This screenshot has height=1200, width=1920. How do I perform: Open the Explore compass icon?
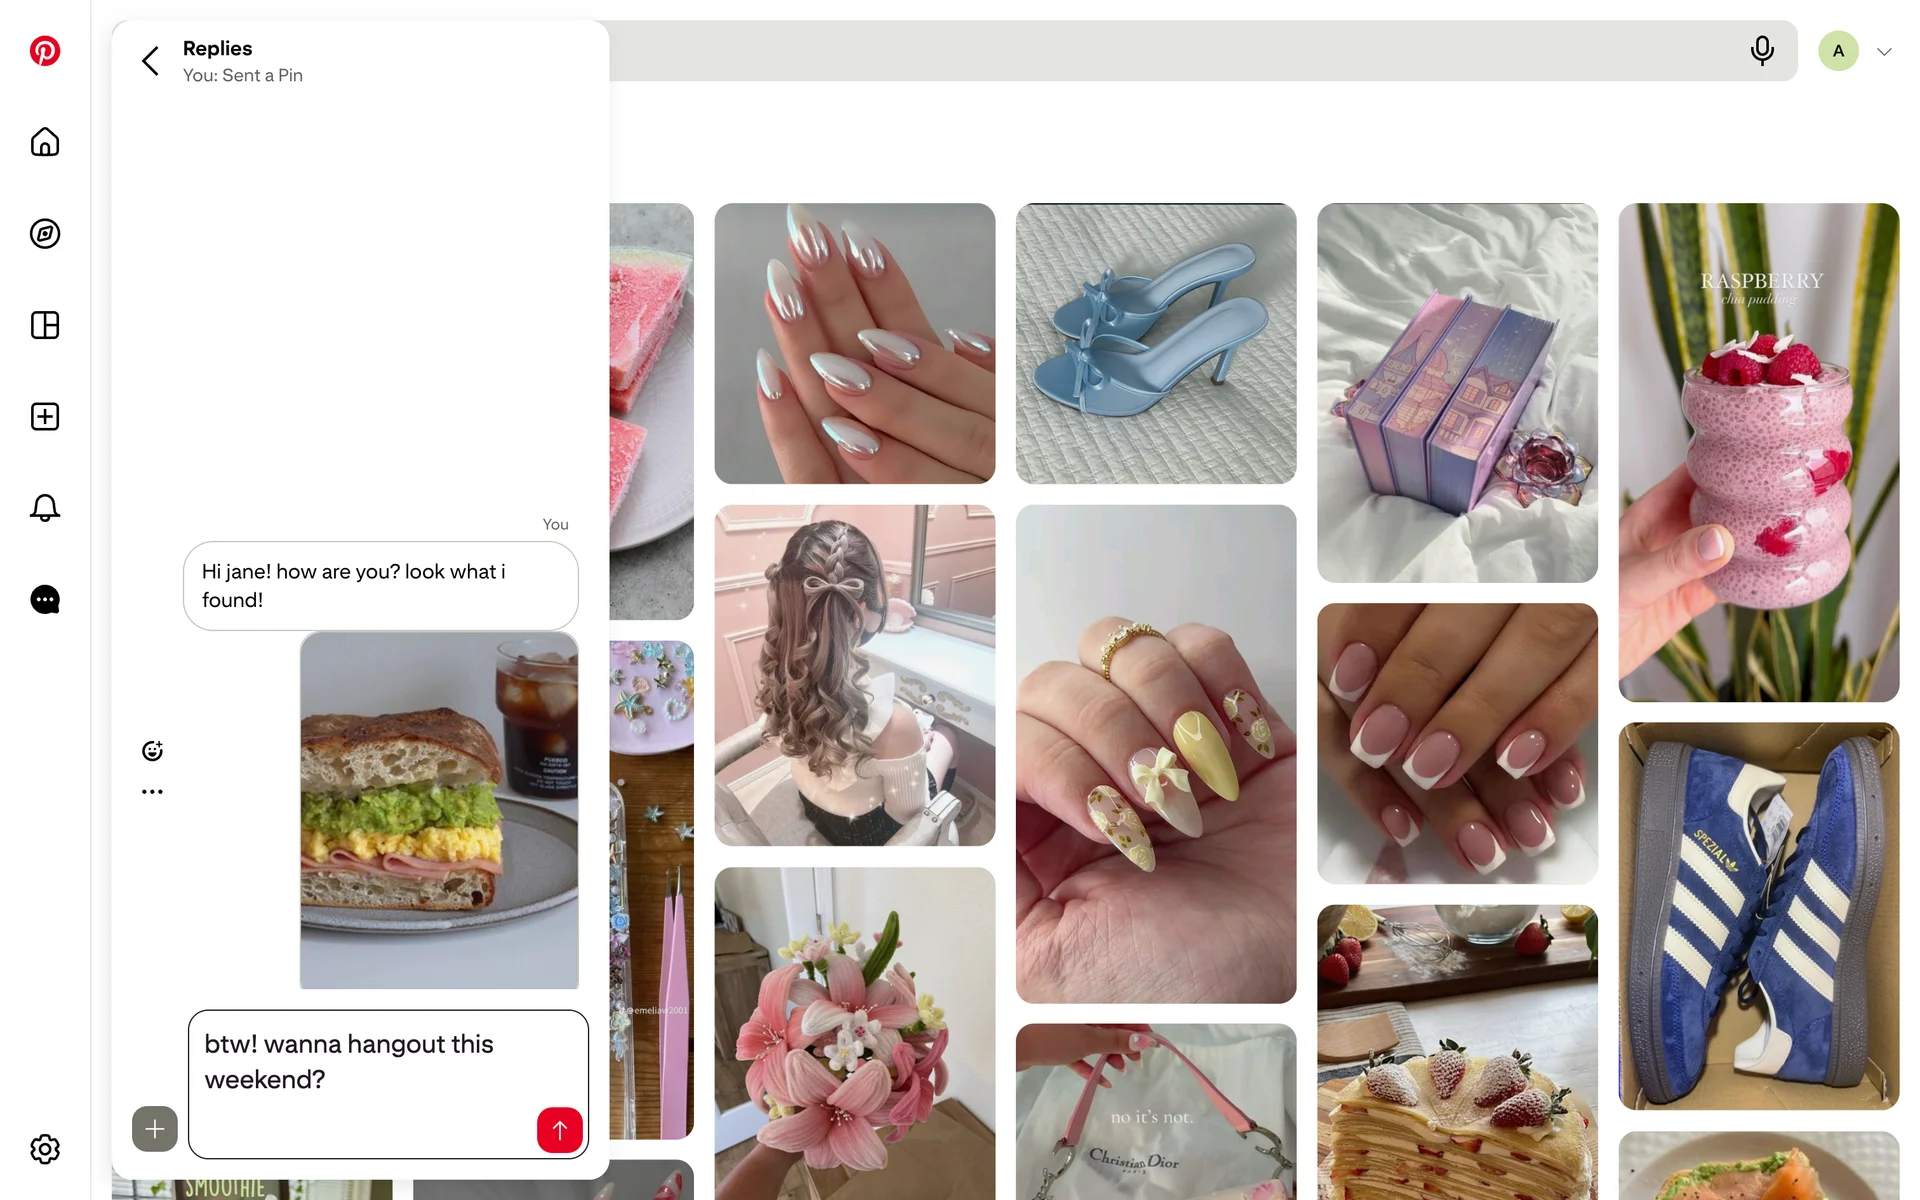[x=45, y=234]
